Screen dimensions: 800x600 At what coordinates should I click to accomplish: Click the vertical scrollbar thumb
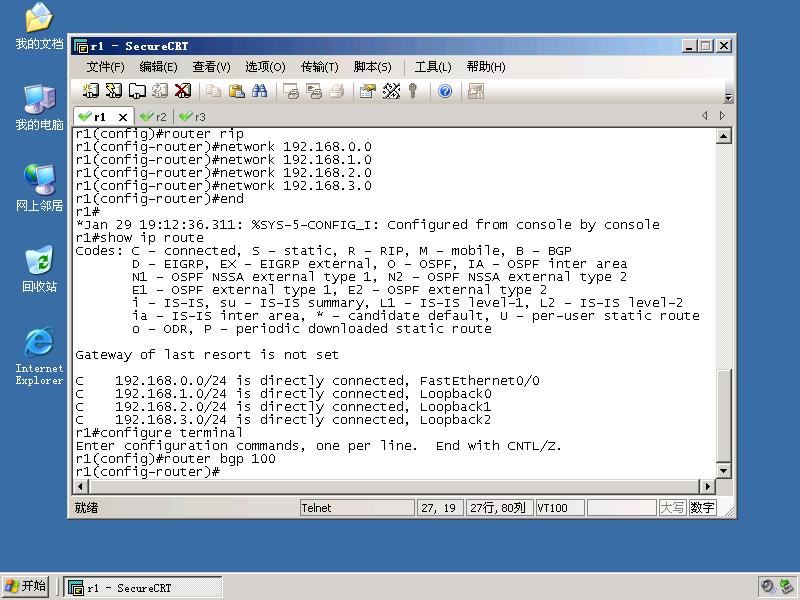[x=724, y=414]
